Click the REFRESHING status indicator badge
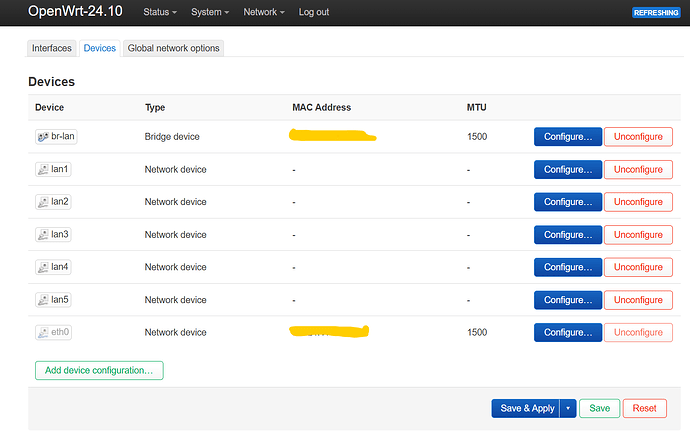 click(x=656, y=13)
